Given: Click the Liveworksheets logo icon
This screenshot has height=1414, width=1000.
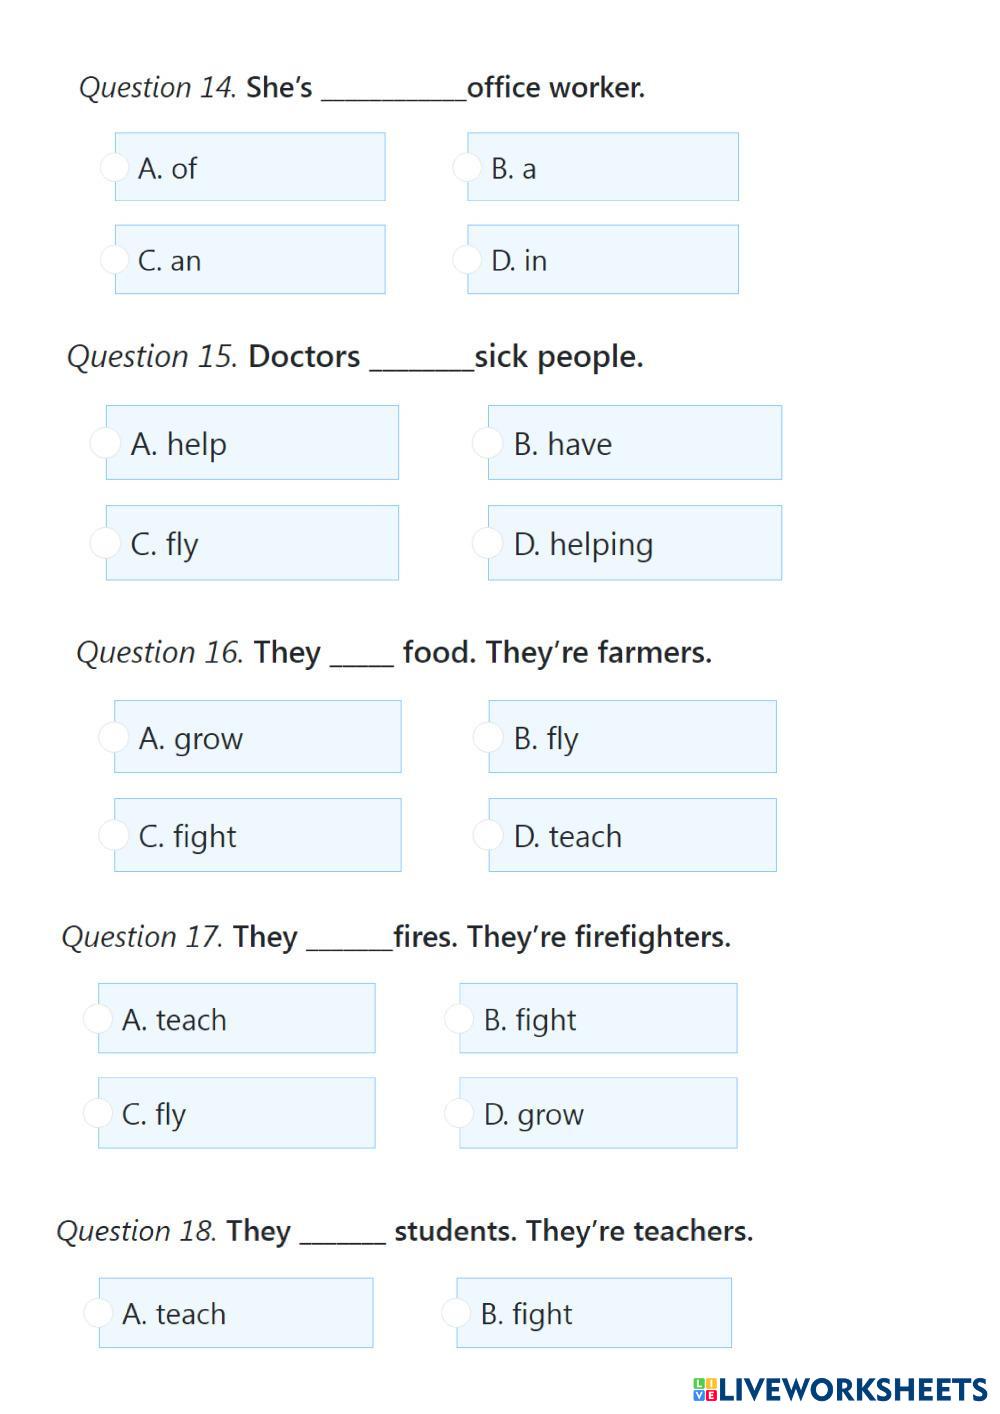Looking at the screenshot, I should pyautogui.click(x=705, y=1389).
